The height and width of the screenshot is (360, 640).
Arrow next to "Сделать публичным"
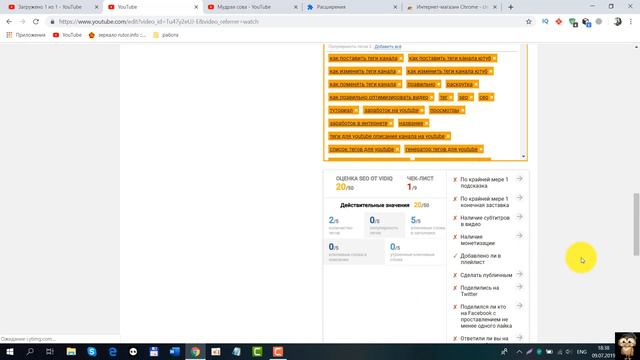tap(519, 274)
